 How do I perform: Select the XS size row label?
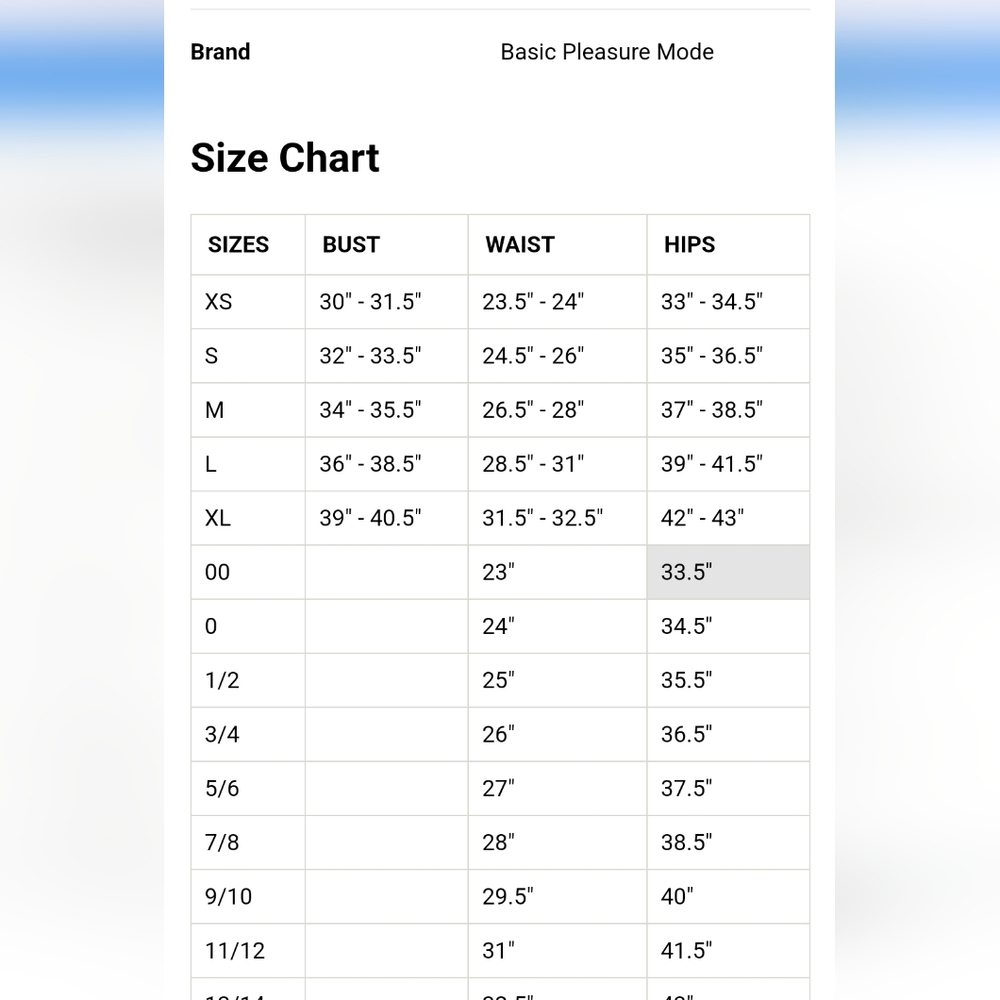pos(218,302)
